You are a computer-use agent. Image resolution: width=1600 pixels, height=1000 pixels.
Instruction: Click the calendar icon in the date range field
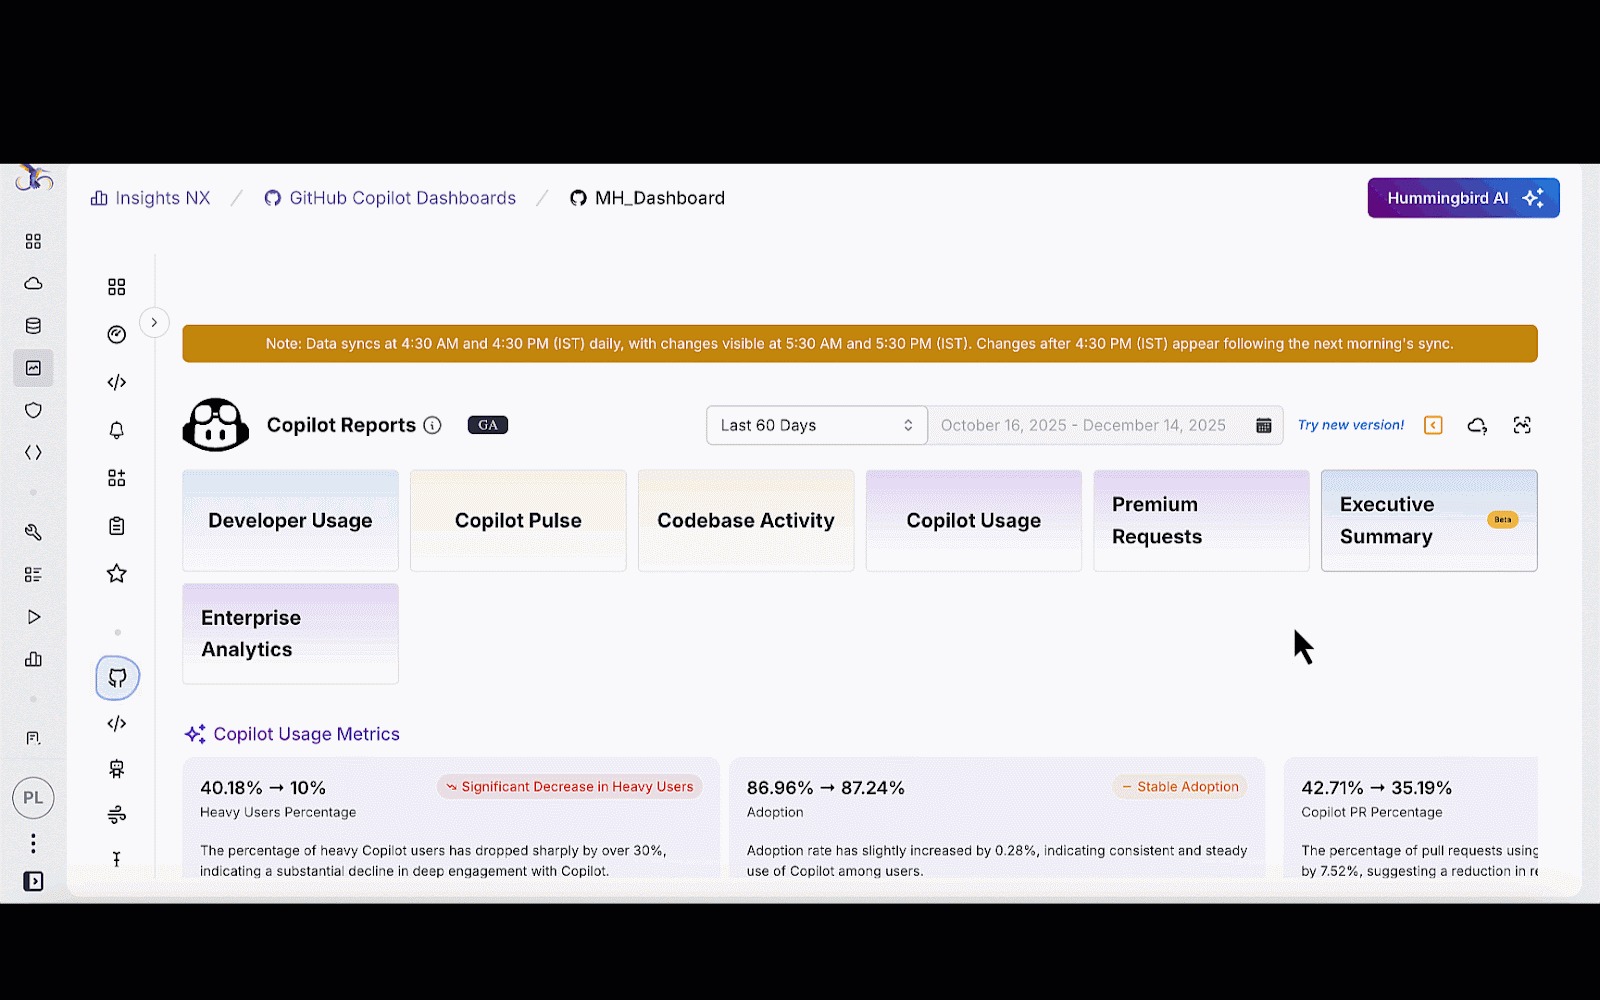coord(1263,426)
